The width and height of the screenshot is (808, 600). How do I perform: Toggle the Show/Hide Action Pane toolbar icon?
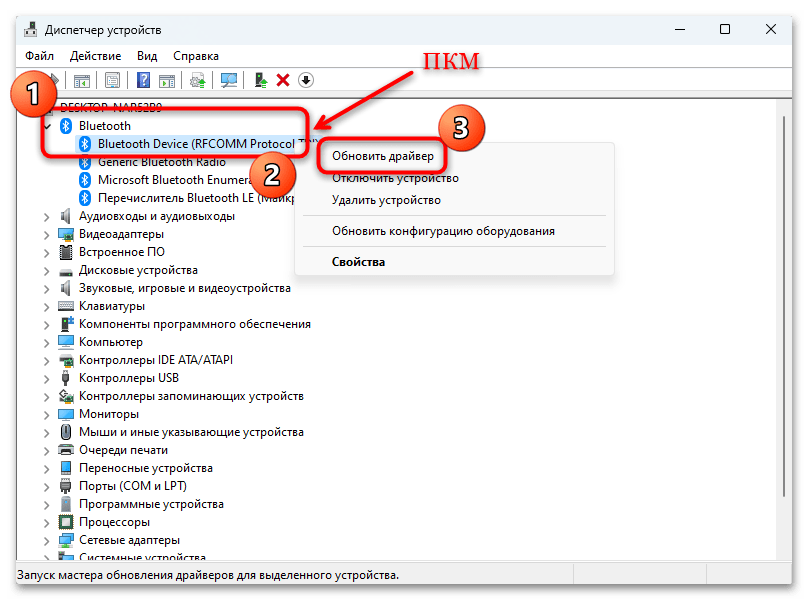coord(167,80)
